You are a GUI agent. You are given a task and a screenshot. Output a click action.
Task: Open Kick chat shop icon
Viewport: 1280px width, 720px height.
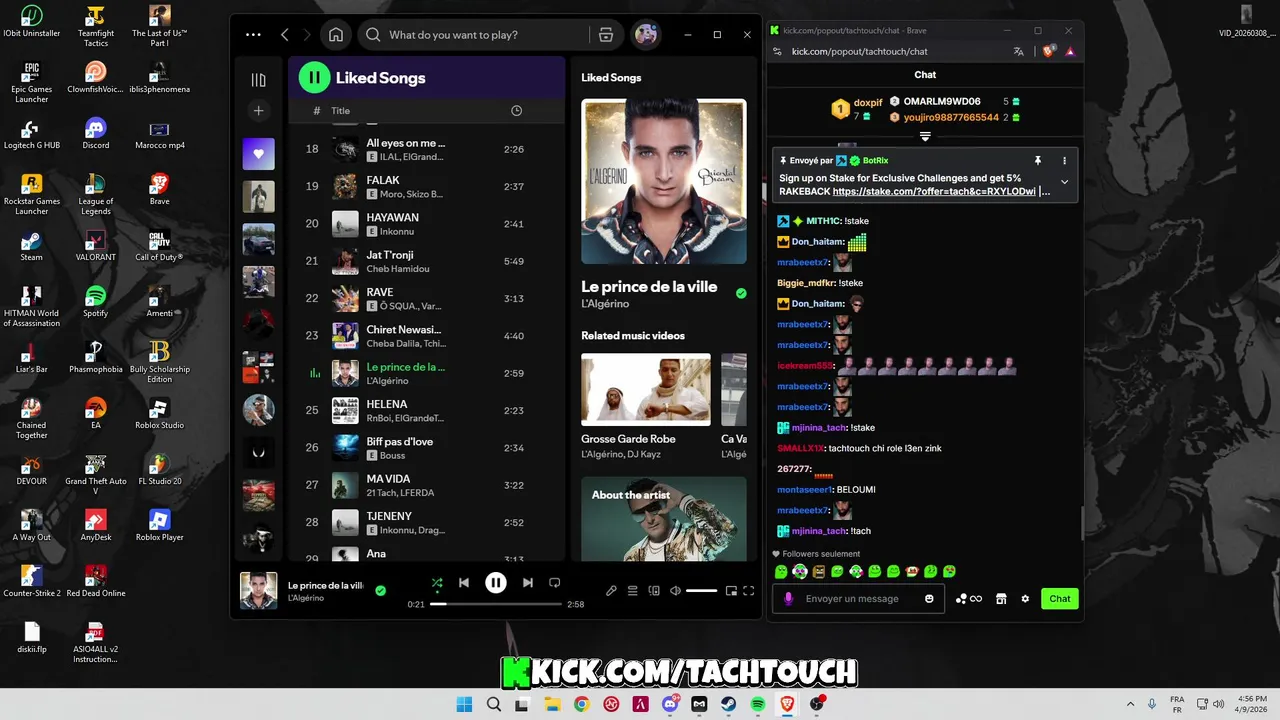(x=1001, y=599)
